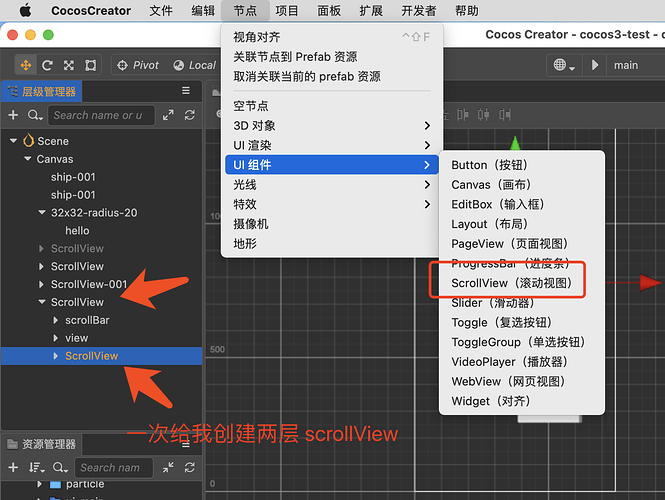The width and height of the screenshot is (665, 500).
Task: Select the Rotate transform tool
Action: coord(47,65)
